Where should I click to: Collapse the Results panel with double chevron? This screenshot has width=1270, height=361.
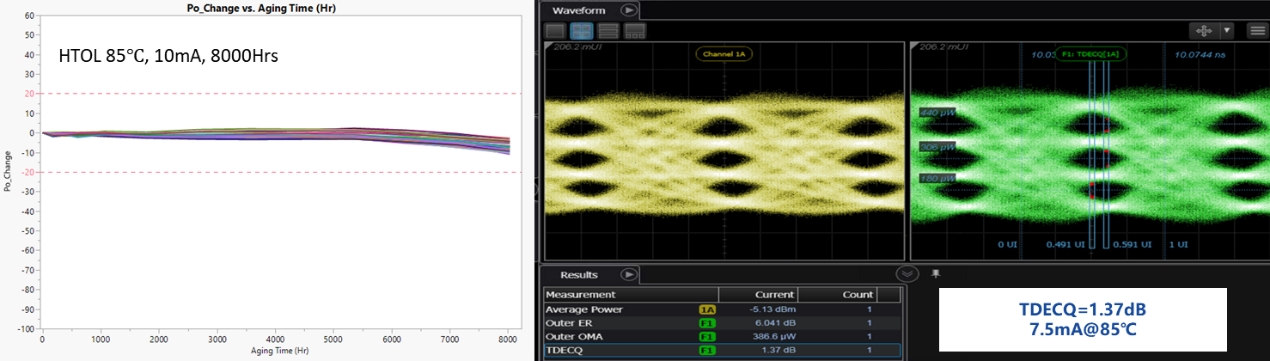(x=907, y=273)
